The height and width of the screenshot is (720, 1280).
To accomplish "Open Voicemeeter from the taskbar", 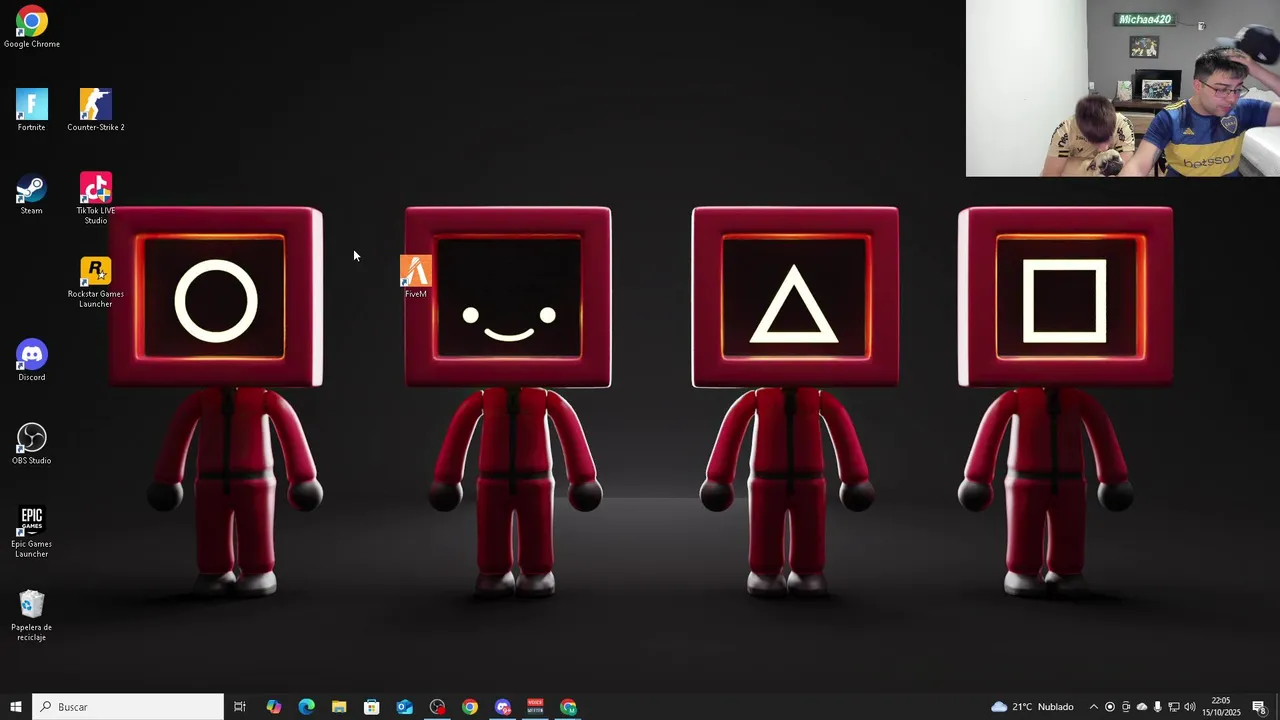I will [x=535, y=707].
